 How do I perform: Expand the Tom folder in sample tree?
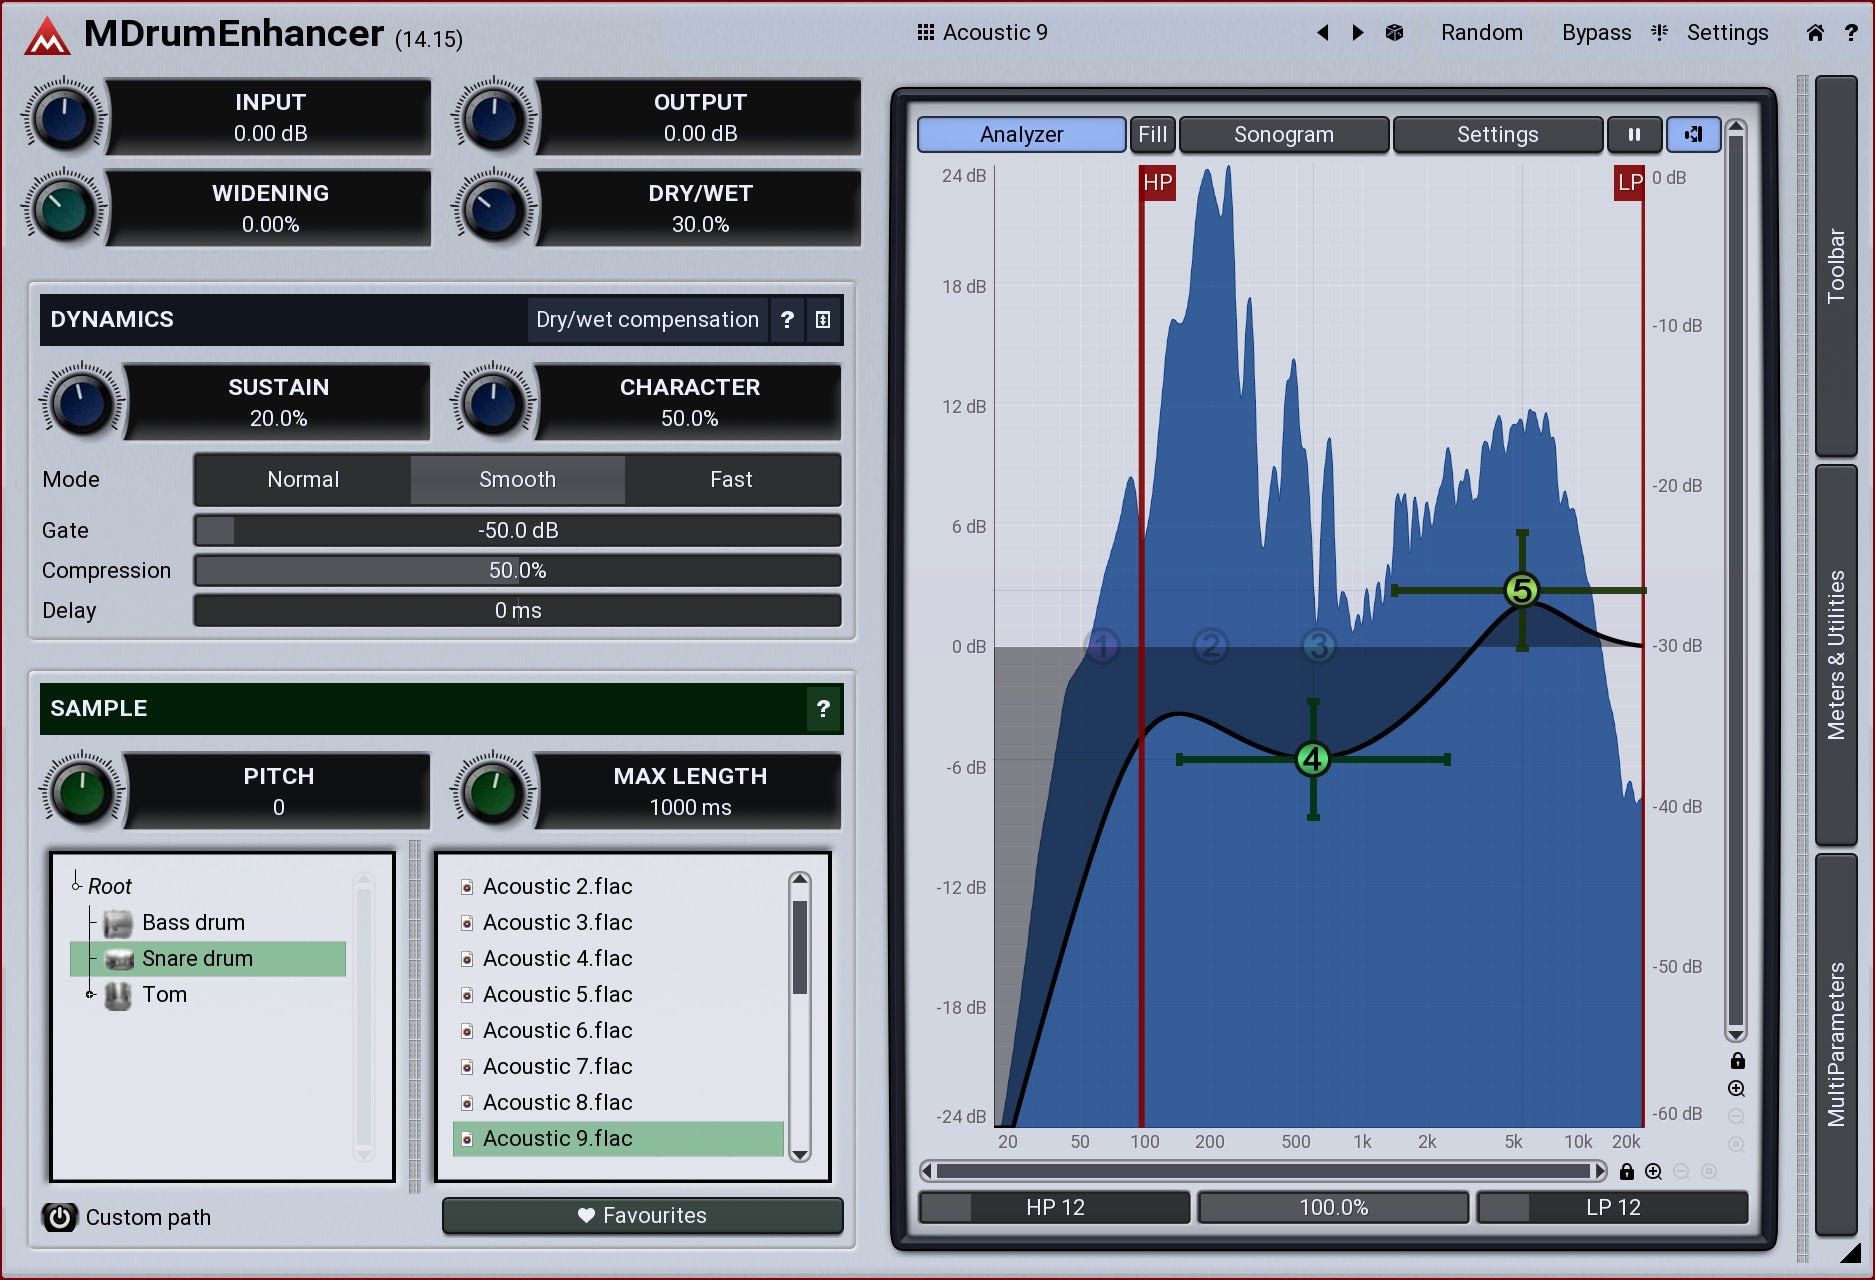(x=90, y=994)
